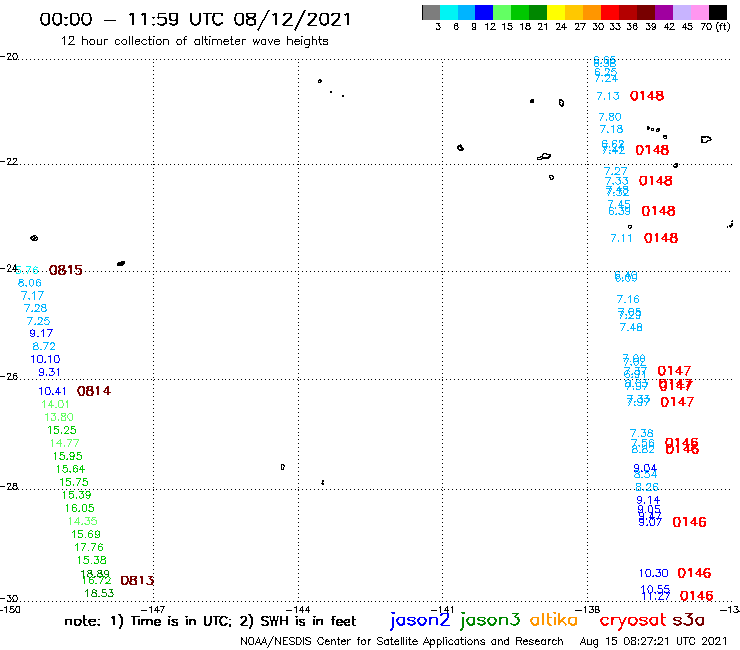Click the '0813' time label
Viewport: 740px width, 650px height.
[137, 580]
